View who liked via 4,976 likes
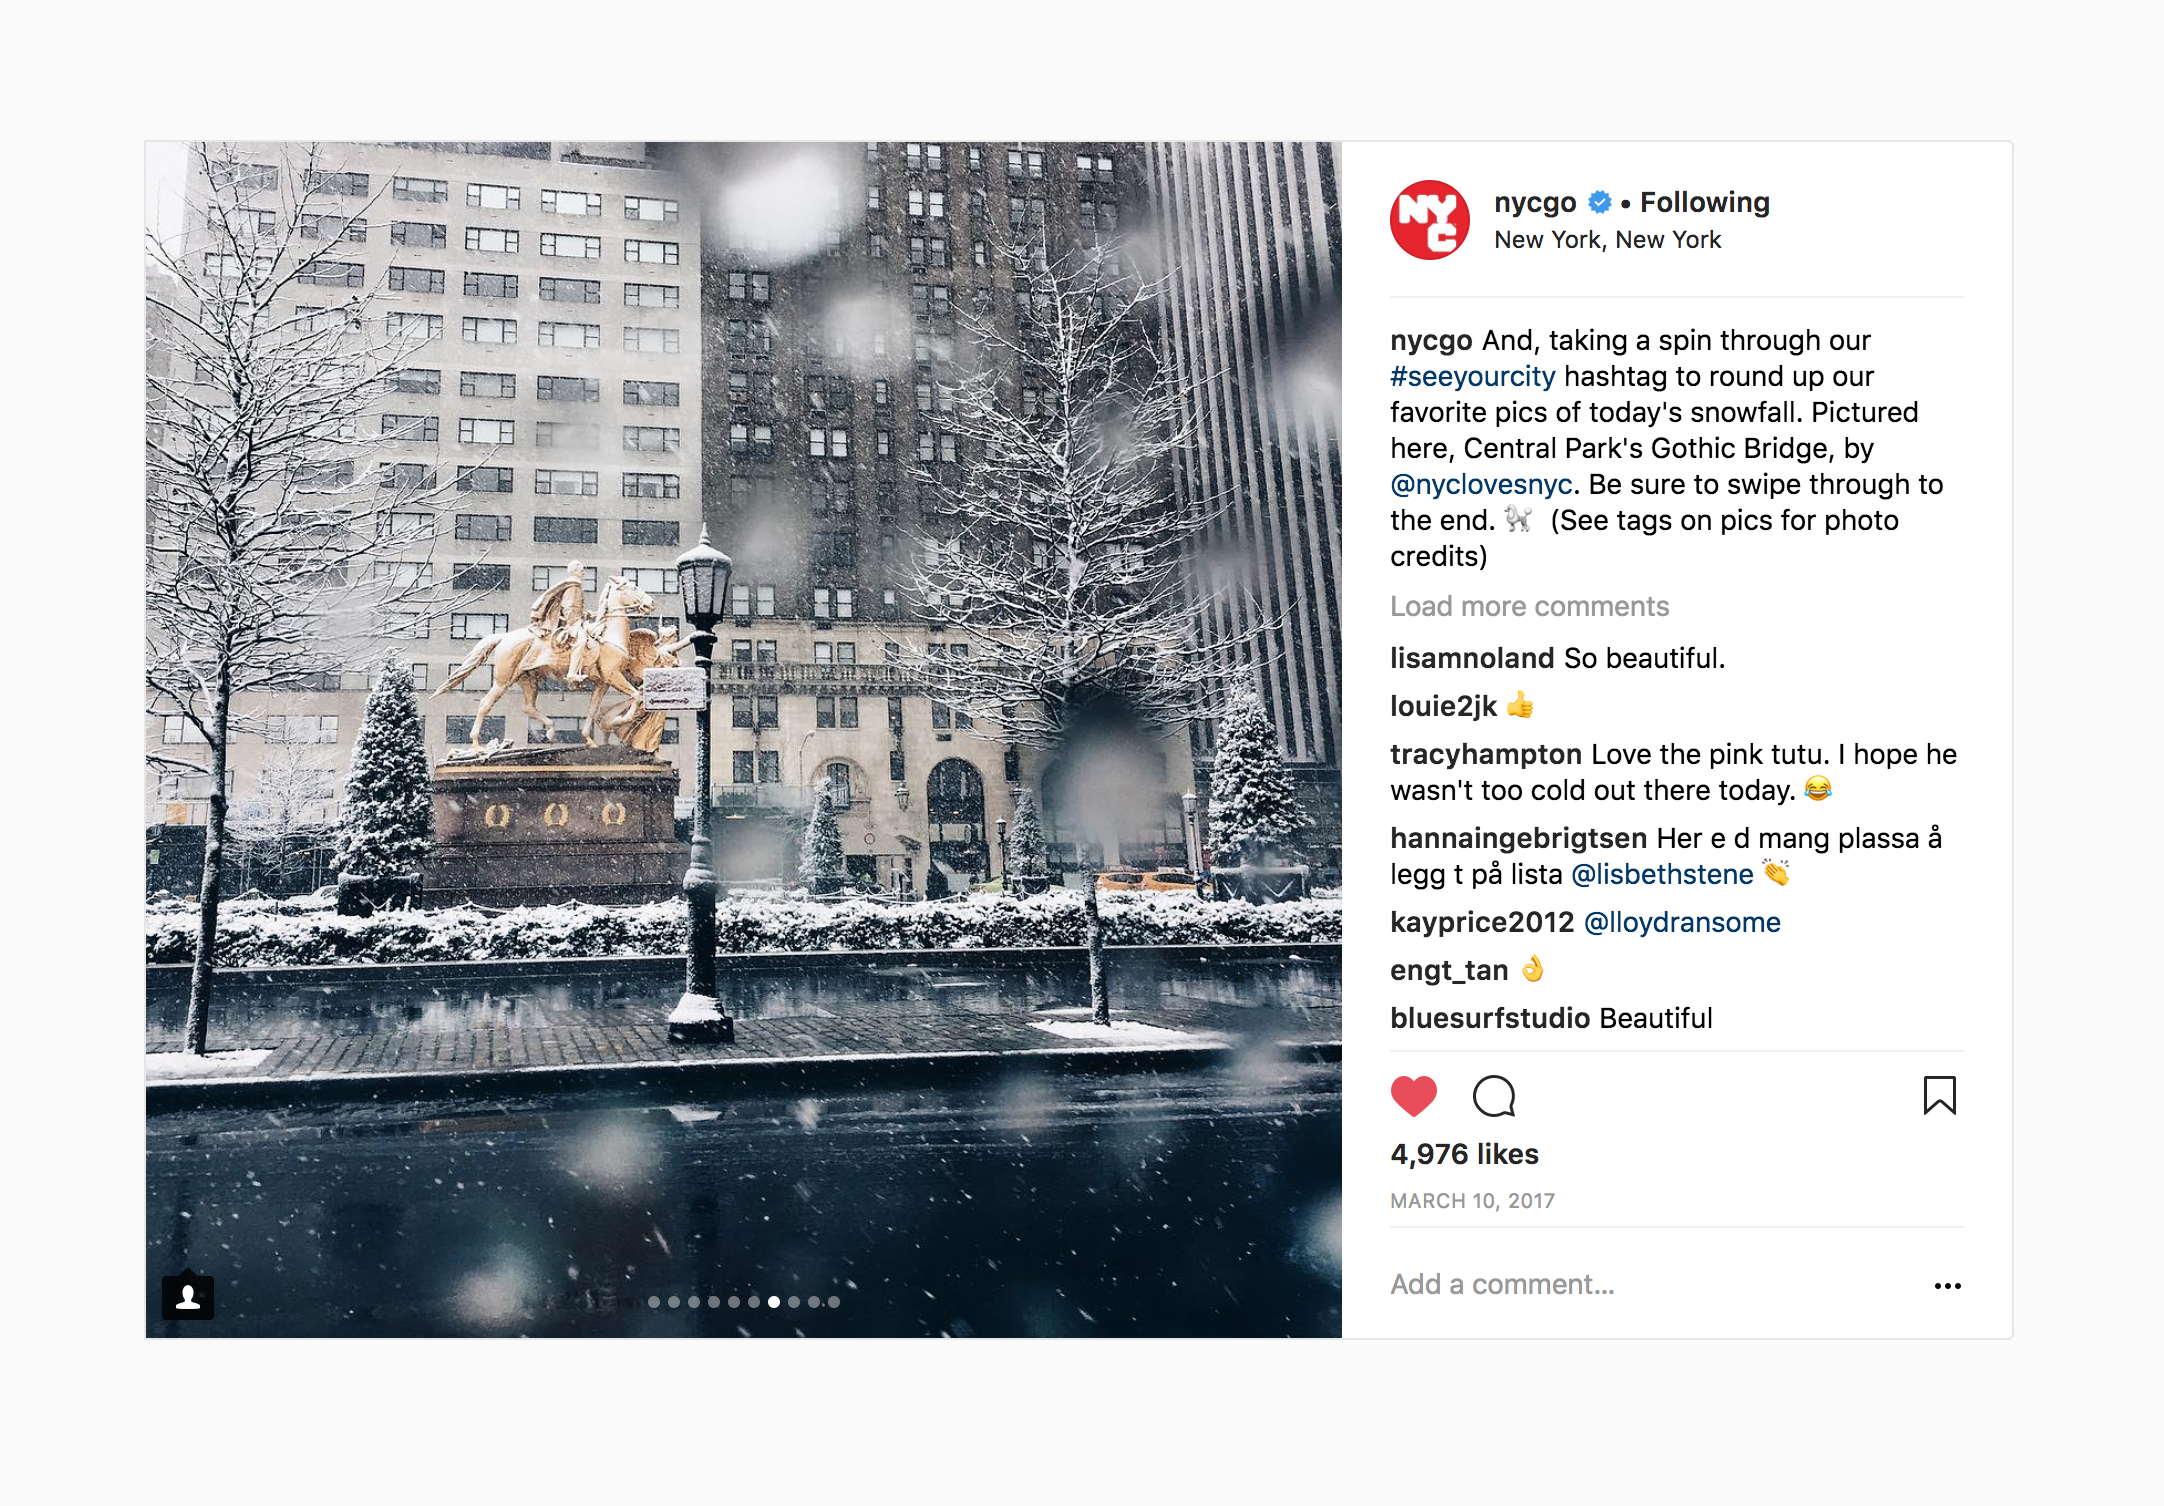The width and height of the screenshot is (2164, 1506). [x=1464, y=1154]
